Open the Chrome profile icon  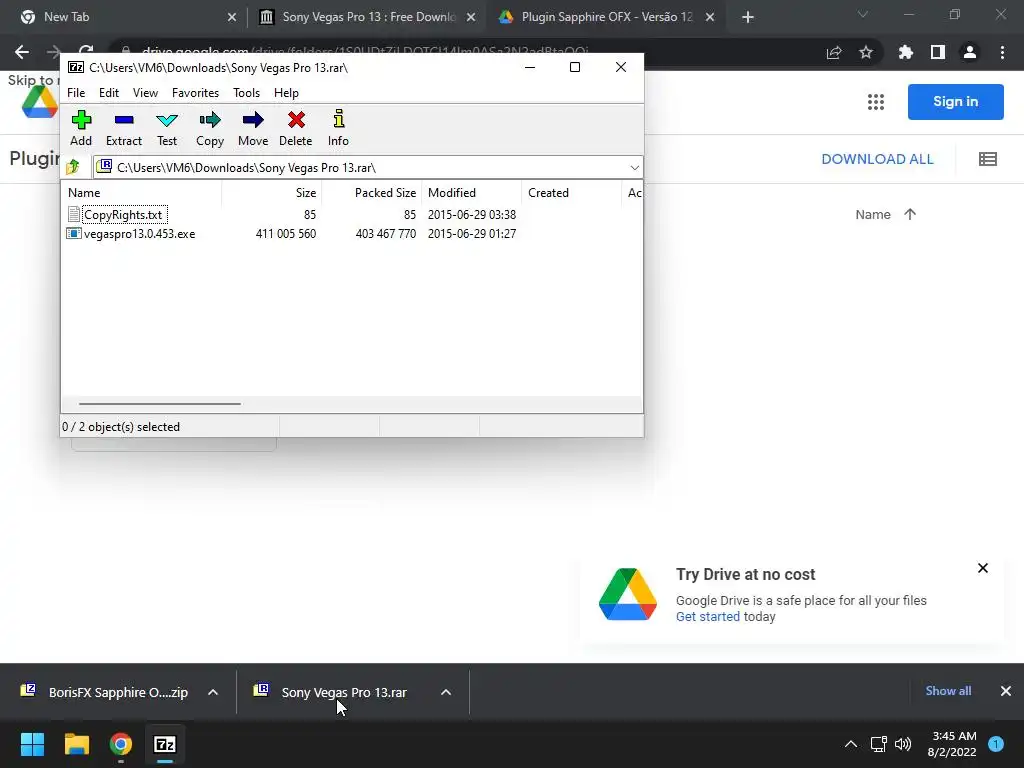[x=970, y=52]
